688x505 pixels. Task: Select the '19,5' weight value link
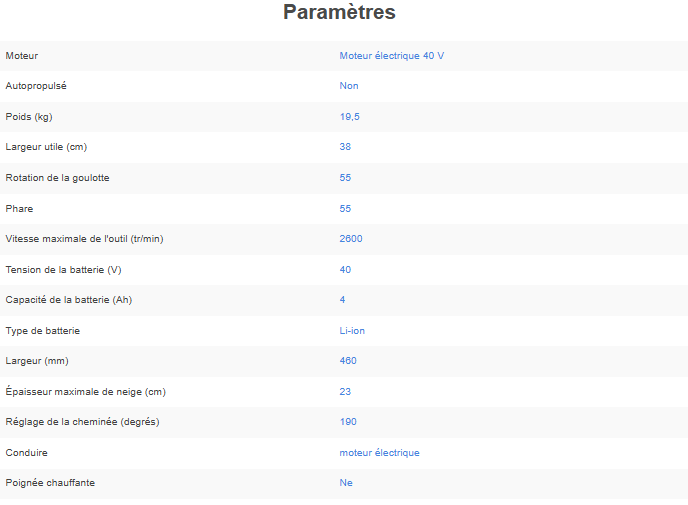pos(349,117)
